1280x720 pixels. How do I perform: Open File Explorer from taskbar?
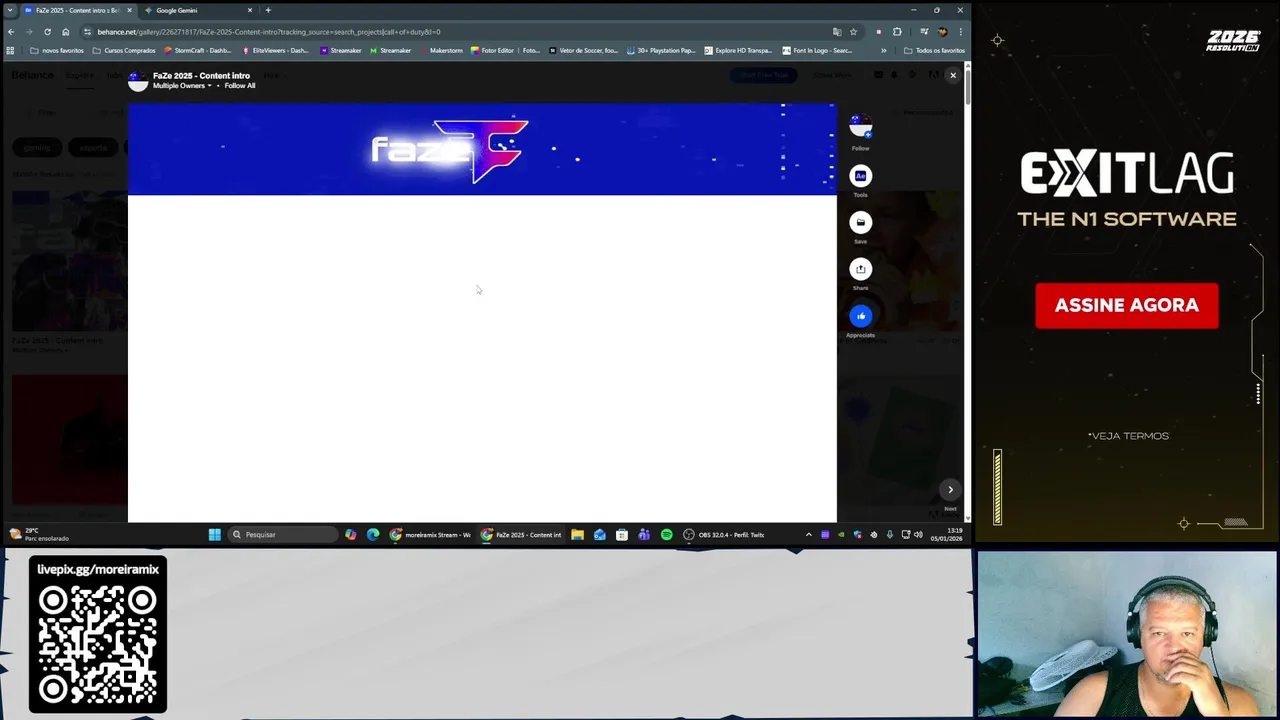577,535
